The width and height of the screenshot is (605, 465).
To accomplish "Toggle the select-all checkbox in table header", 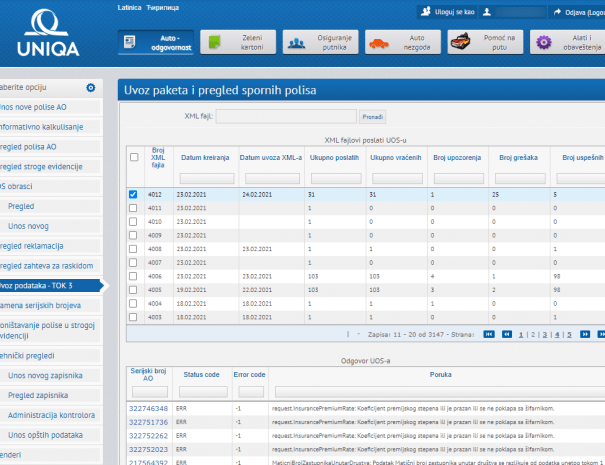I will 134,157.
